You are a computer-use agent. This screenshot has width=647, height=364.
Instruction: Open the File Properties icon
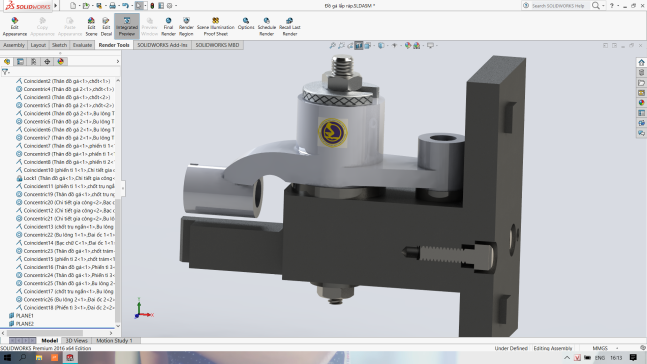pos(161,6)
